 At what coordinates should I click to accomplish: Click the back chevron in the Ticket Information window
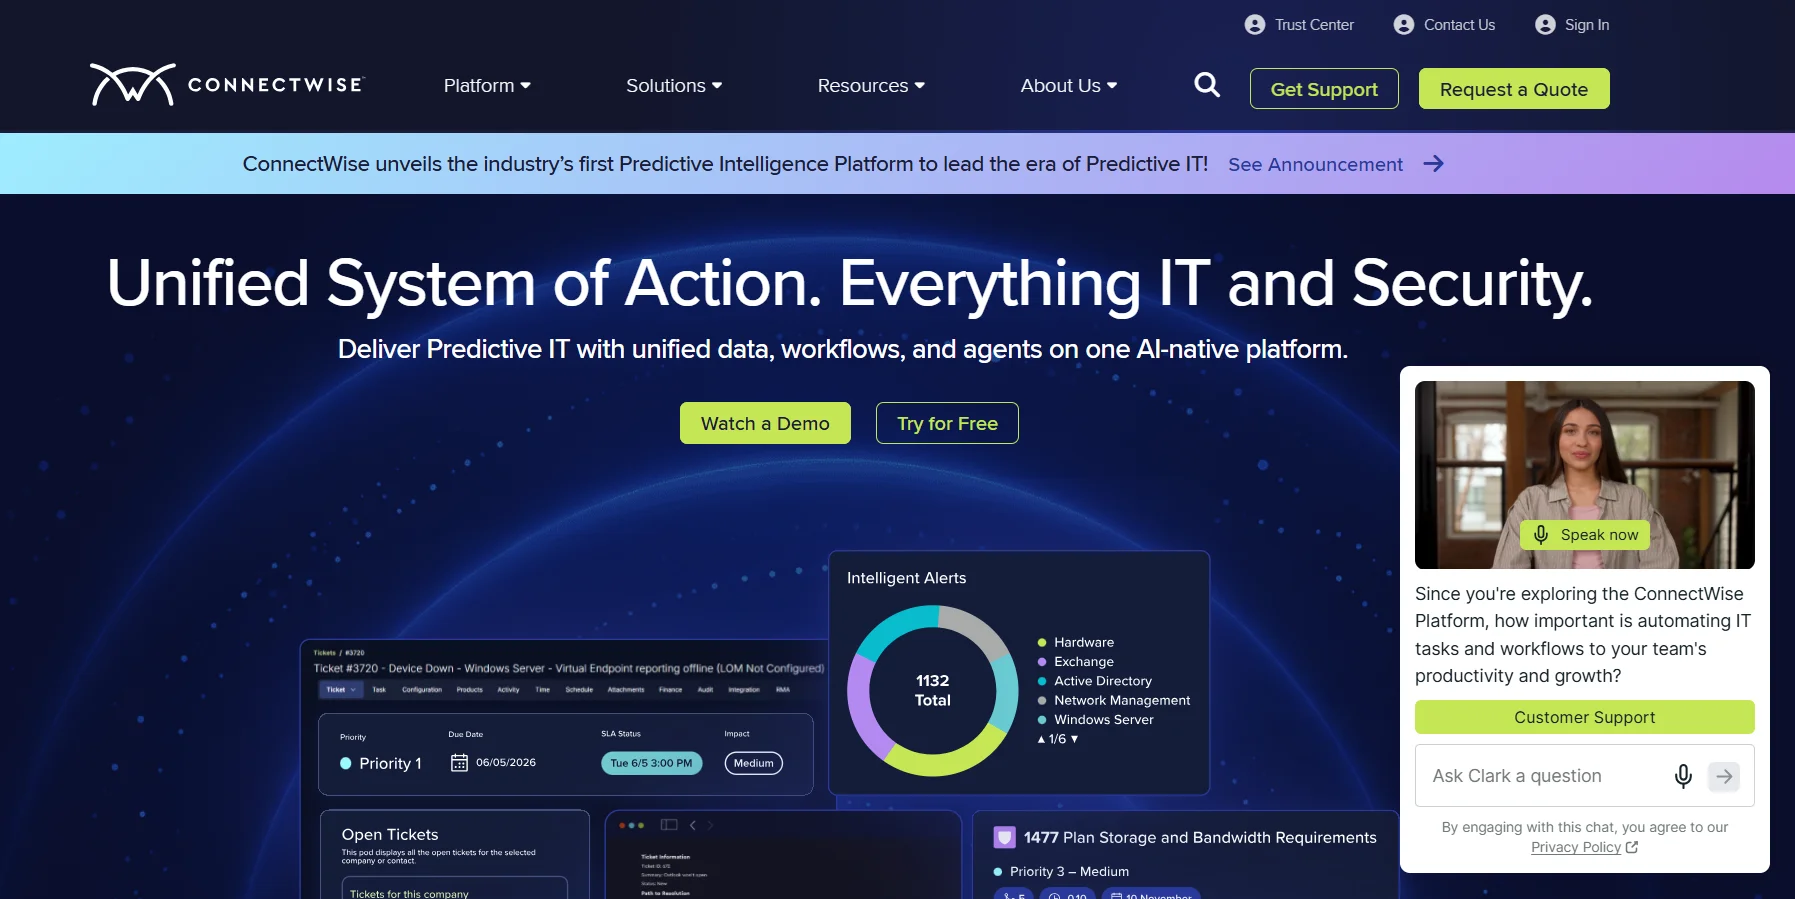(693, 825)
